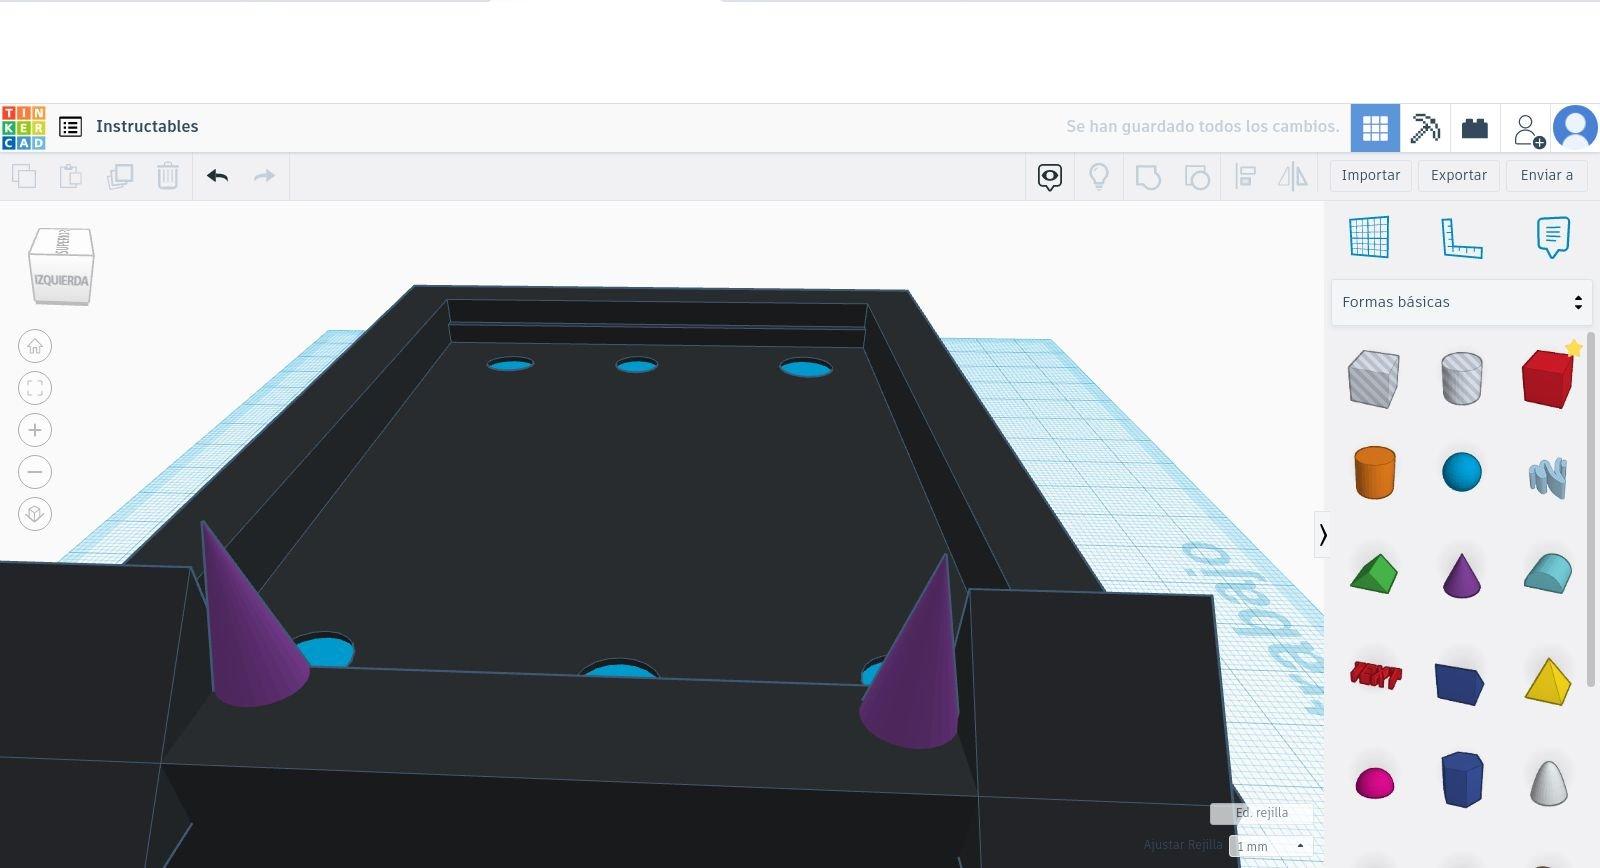The height and width of the screenshot is (868, 1600).
Task: Switch to 3D design grid view
Action: pos(1375,128)
